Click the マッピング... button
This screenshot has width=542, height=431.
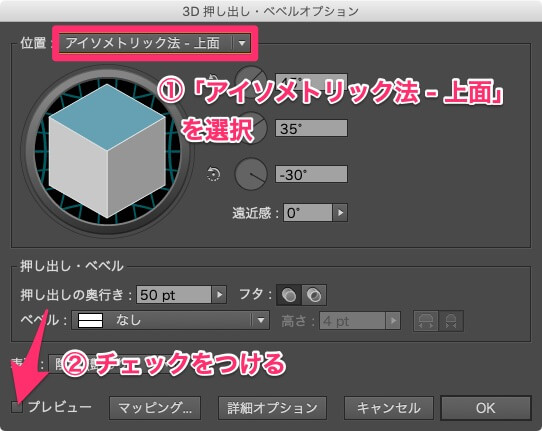click(155, 408)
